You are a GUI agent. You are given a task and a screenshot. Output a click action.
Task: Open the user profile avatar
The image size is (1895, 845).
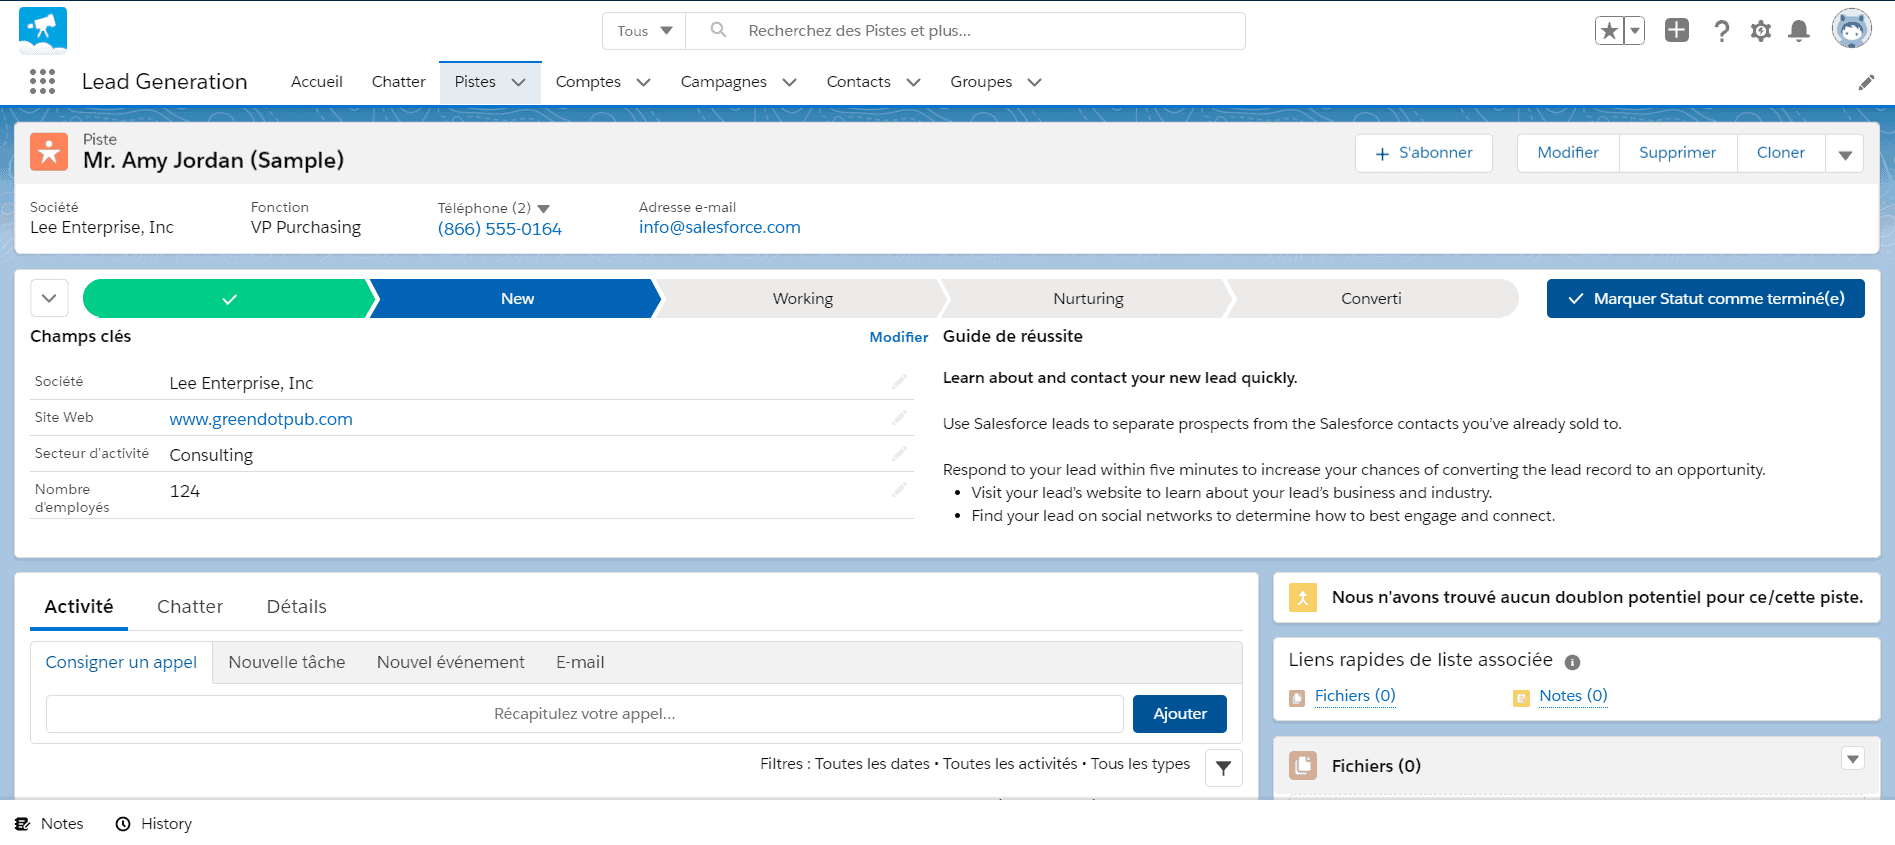pos(1852,29)
